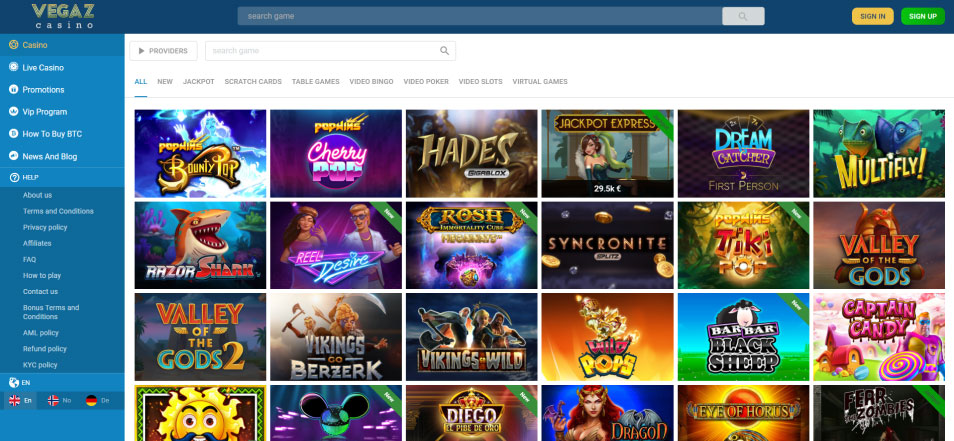Viewport: 954px width, 441px height.
Task: Click the Vip Program sidebar icon
Action: tap(13, 111)
